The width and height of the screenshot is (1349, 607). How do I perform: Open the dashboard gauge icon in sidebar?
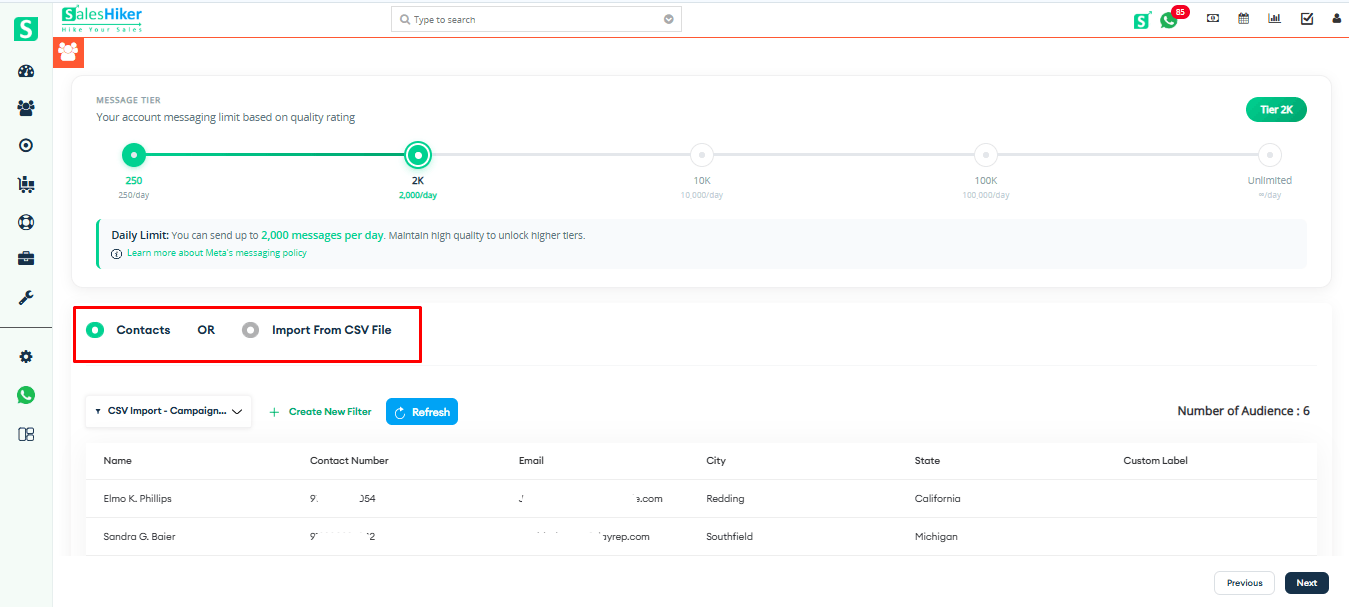click(26, 71)
